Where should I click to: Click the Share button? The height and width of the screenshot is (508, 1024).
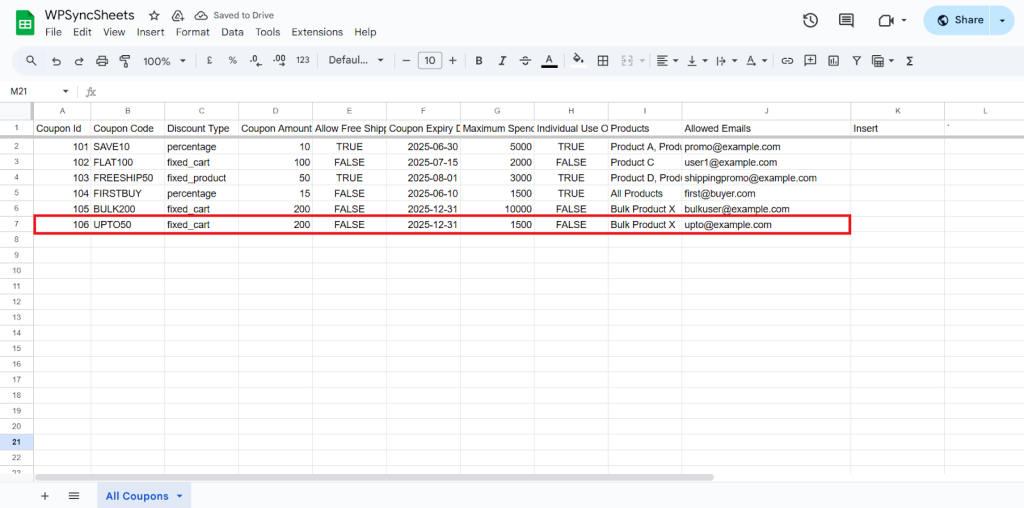coord(958,20)
